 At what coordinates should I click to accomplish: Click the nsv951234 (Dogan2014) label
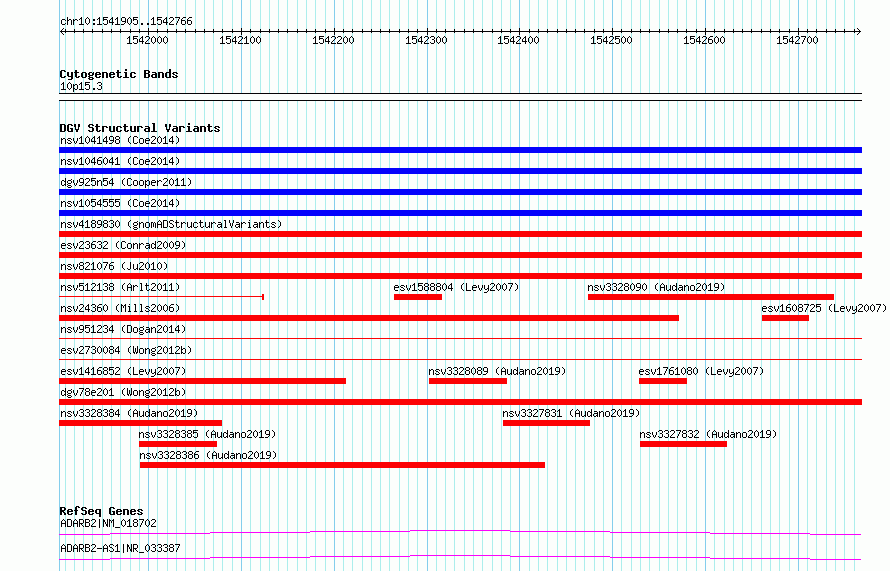(x=123, y=329)
